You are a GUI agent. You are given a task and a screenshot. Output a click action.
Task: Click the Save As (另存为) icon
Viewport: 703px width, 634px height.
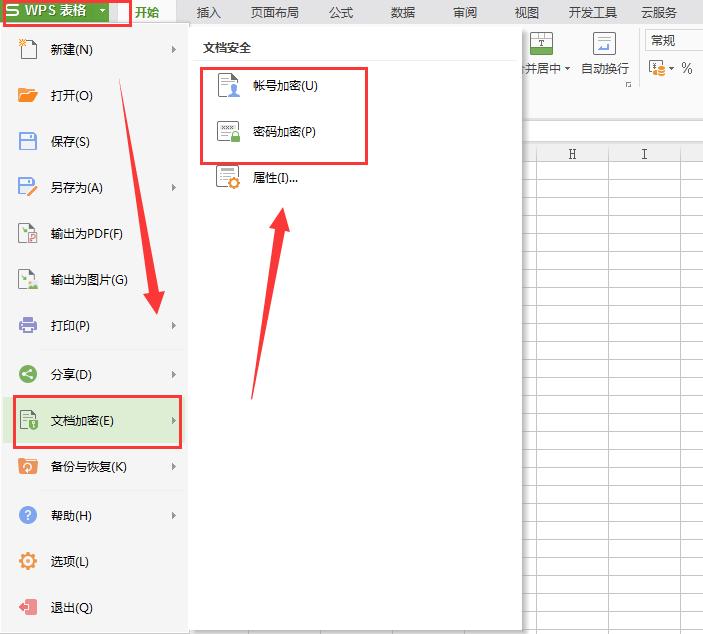(28, 187)
